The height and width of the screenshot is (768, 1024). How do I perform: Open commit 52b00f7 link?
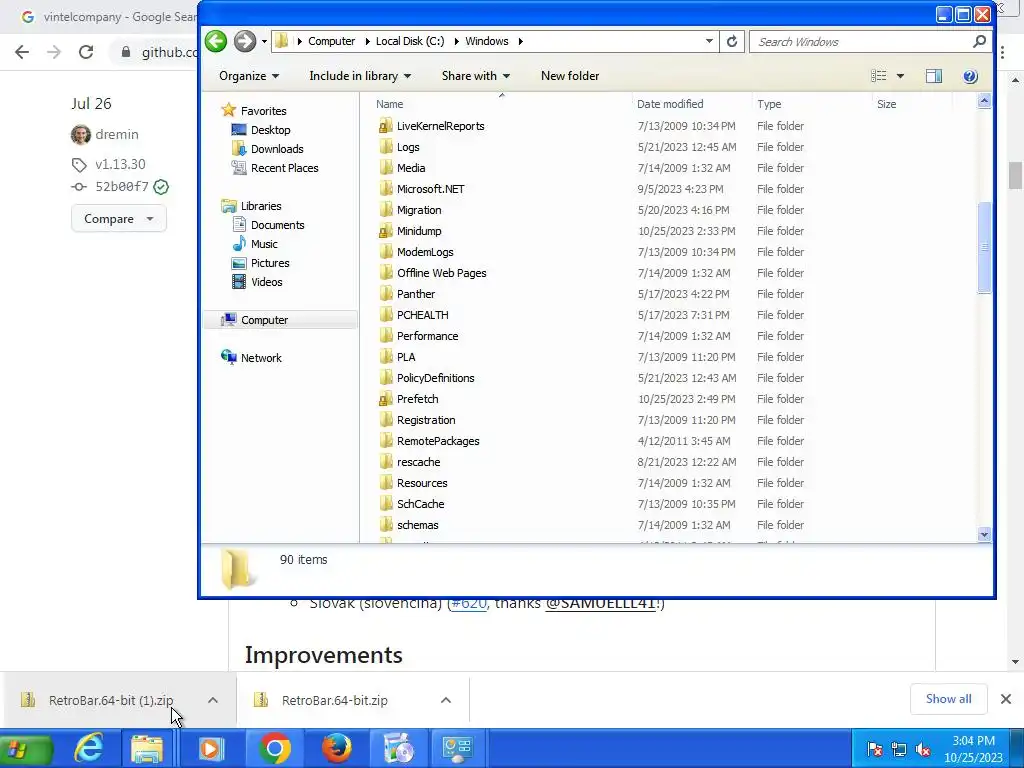(121, 187)
